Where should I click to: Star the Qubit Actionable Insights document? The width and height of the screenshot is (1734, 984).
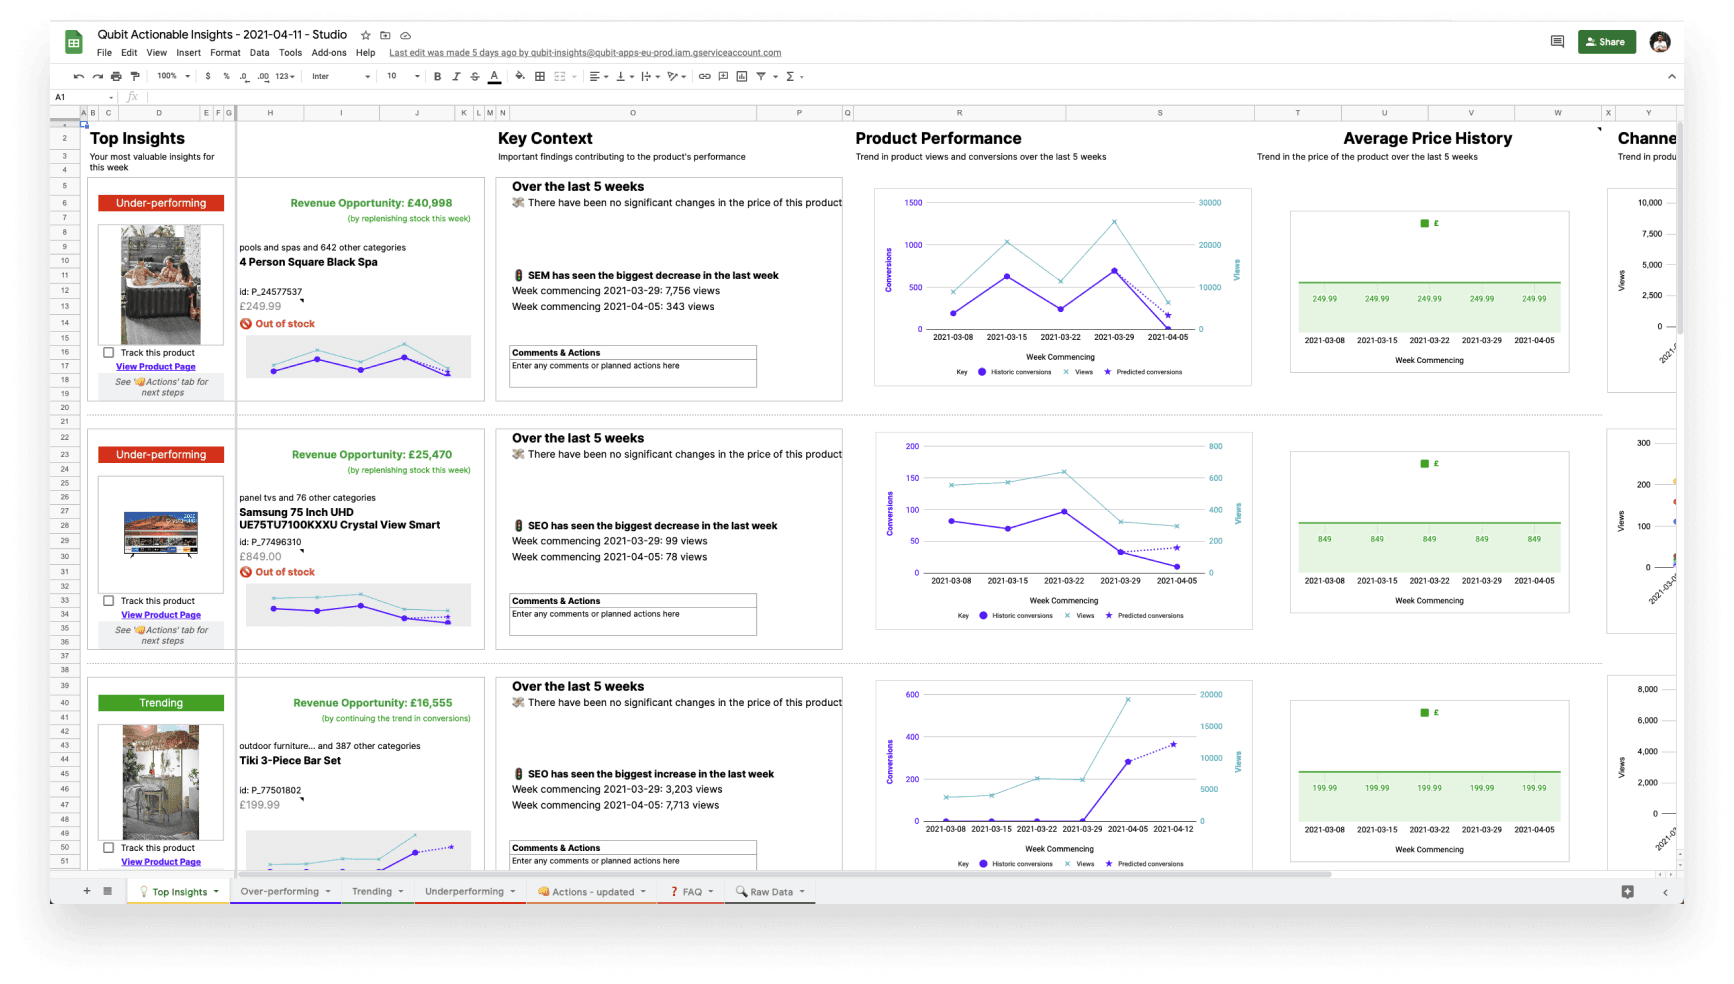pos(366,35)
